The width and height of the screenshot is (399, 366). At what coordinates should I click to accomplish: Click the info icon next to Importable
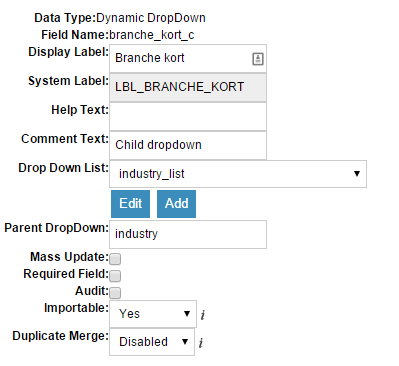coord(202,315)
